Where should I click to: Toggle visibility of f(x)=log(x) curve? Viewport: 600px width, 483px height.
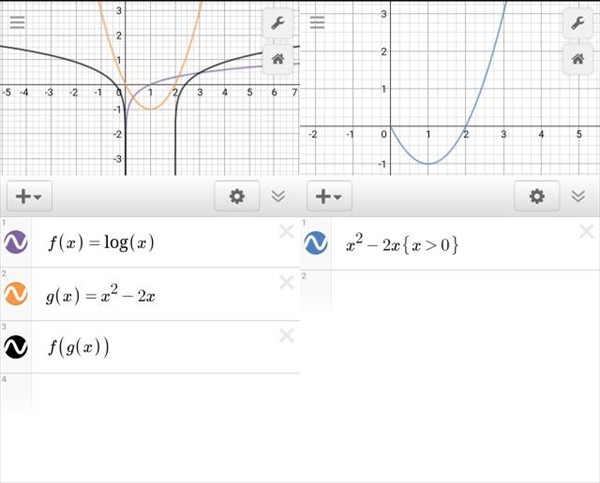[16, 243]
